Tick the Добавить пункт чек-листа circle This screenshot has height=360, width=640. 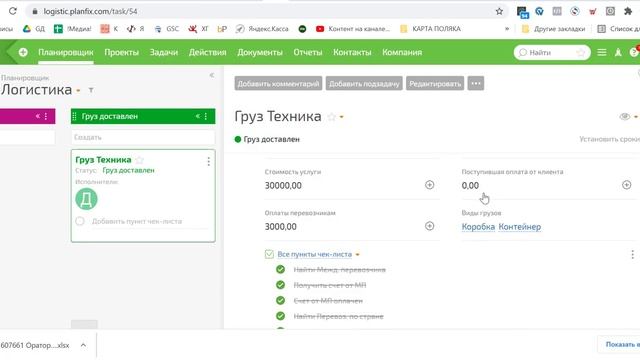tap(80, 221)
